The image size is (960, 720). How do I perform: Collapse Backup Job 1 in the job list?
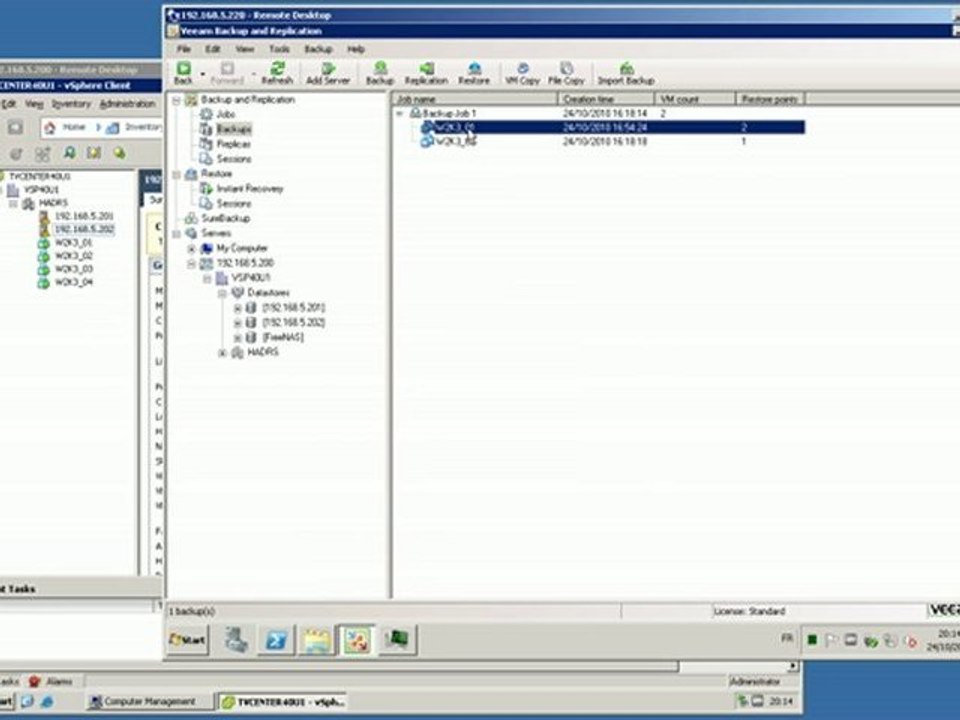click(x=400, y=114)
